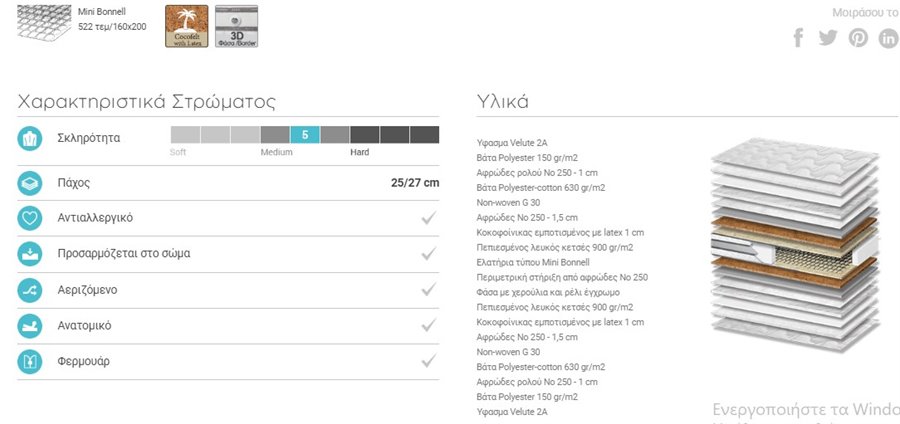The image size is (900, 424).
Task: Click the Cocofelt with Latex badge
Action: point(187,26)
